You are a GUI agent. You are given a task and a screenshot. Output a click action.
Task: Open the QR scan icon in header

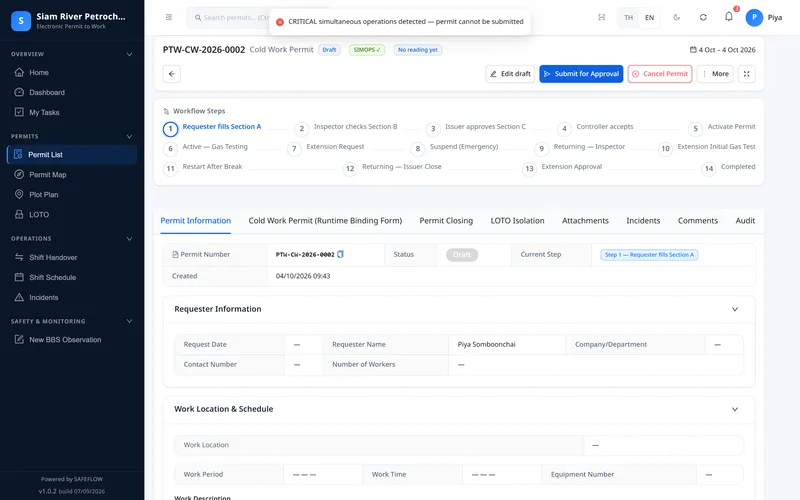coord(602,17)
